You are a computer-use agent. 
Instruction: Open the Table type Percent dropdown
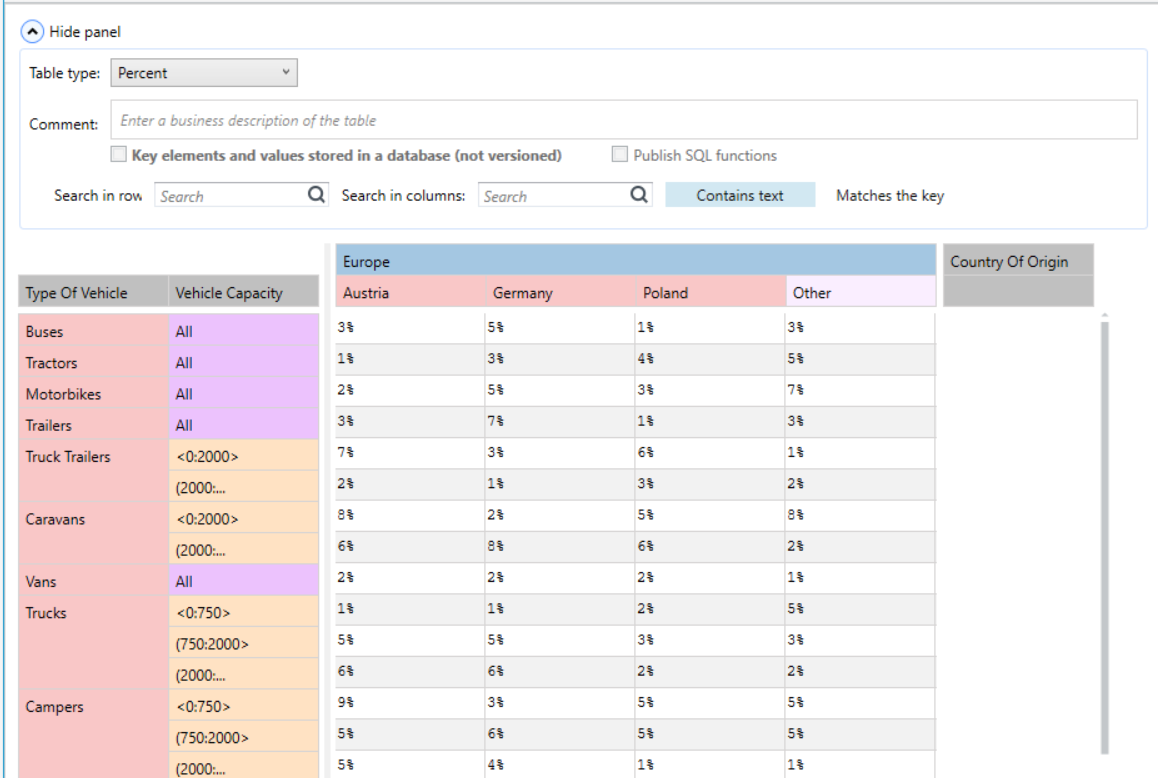[204, 73]
